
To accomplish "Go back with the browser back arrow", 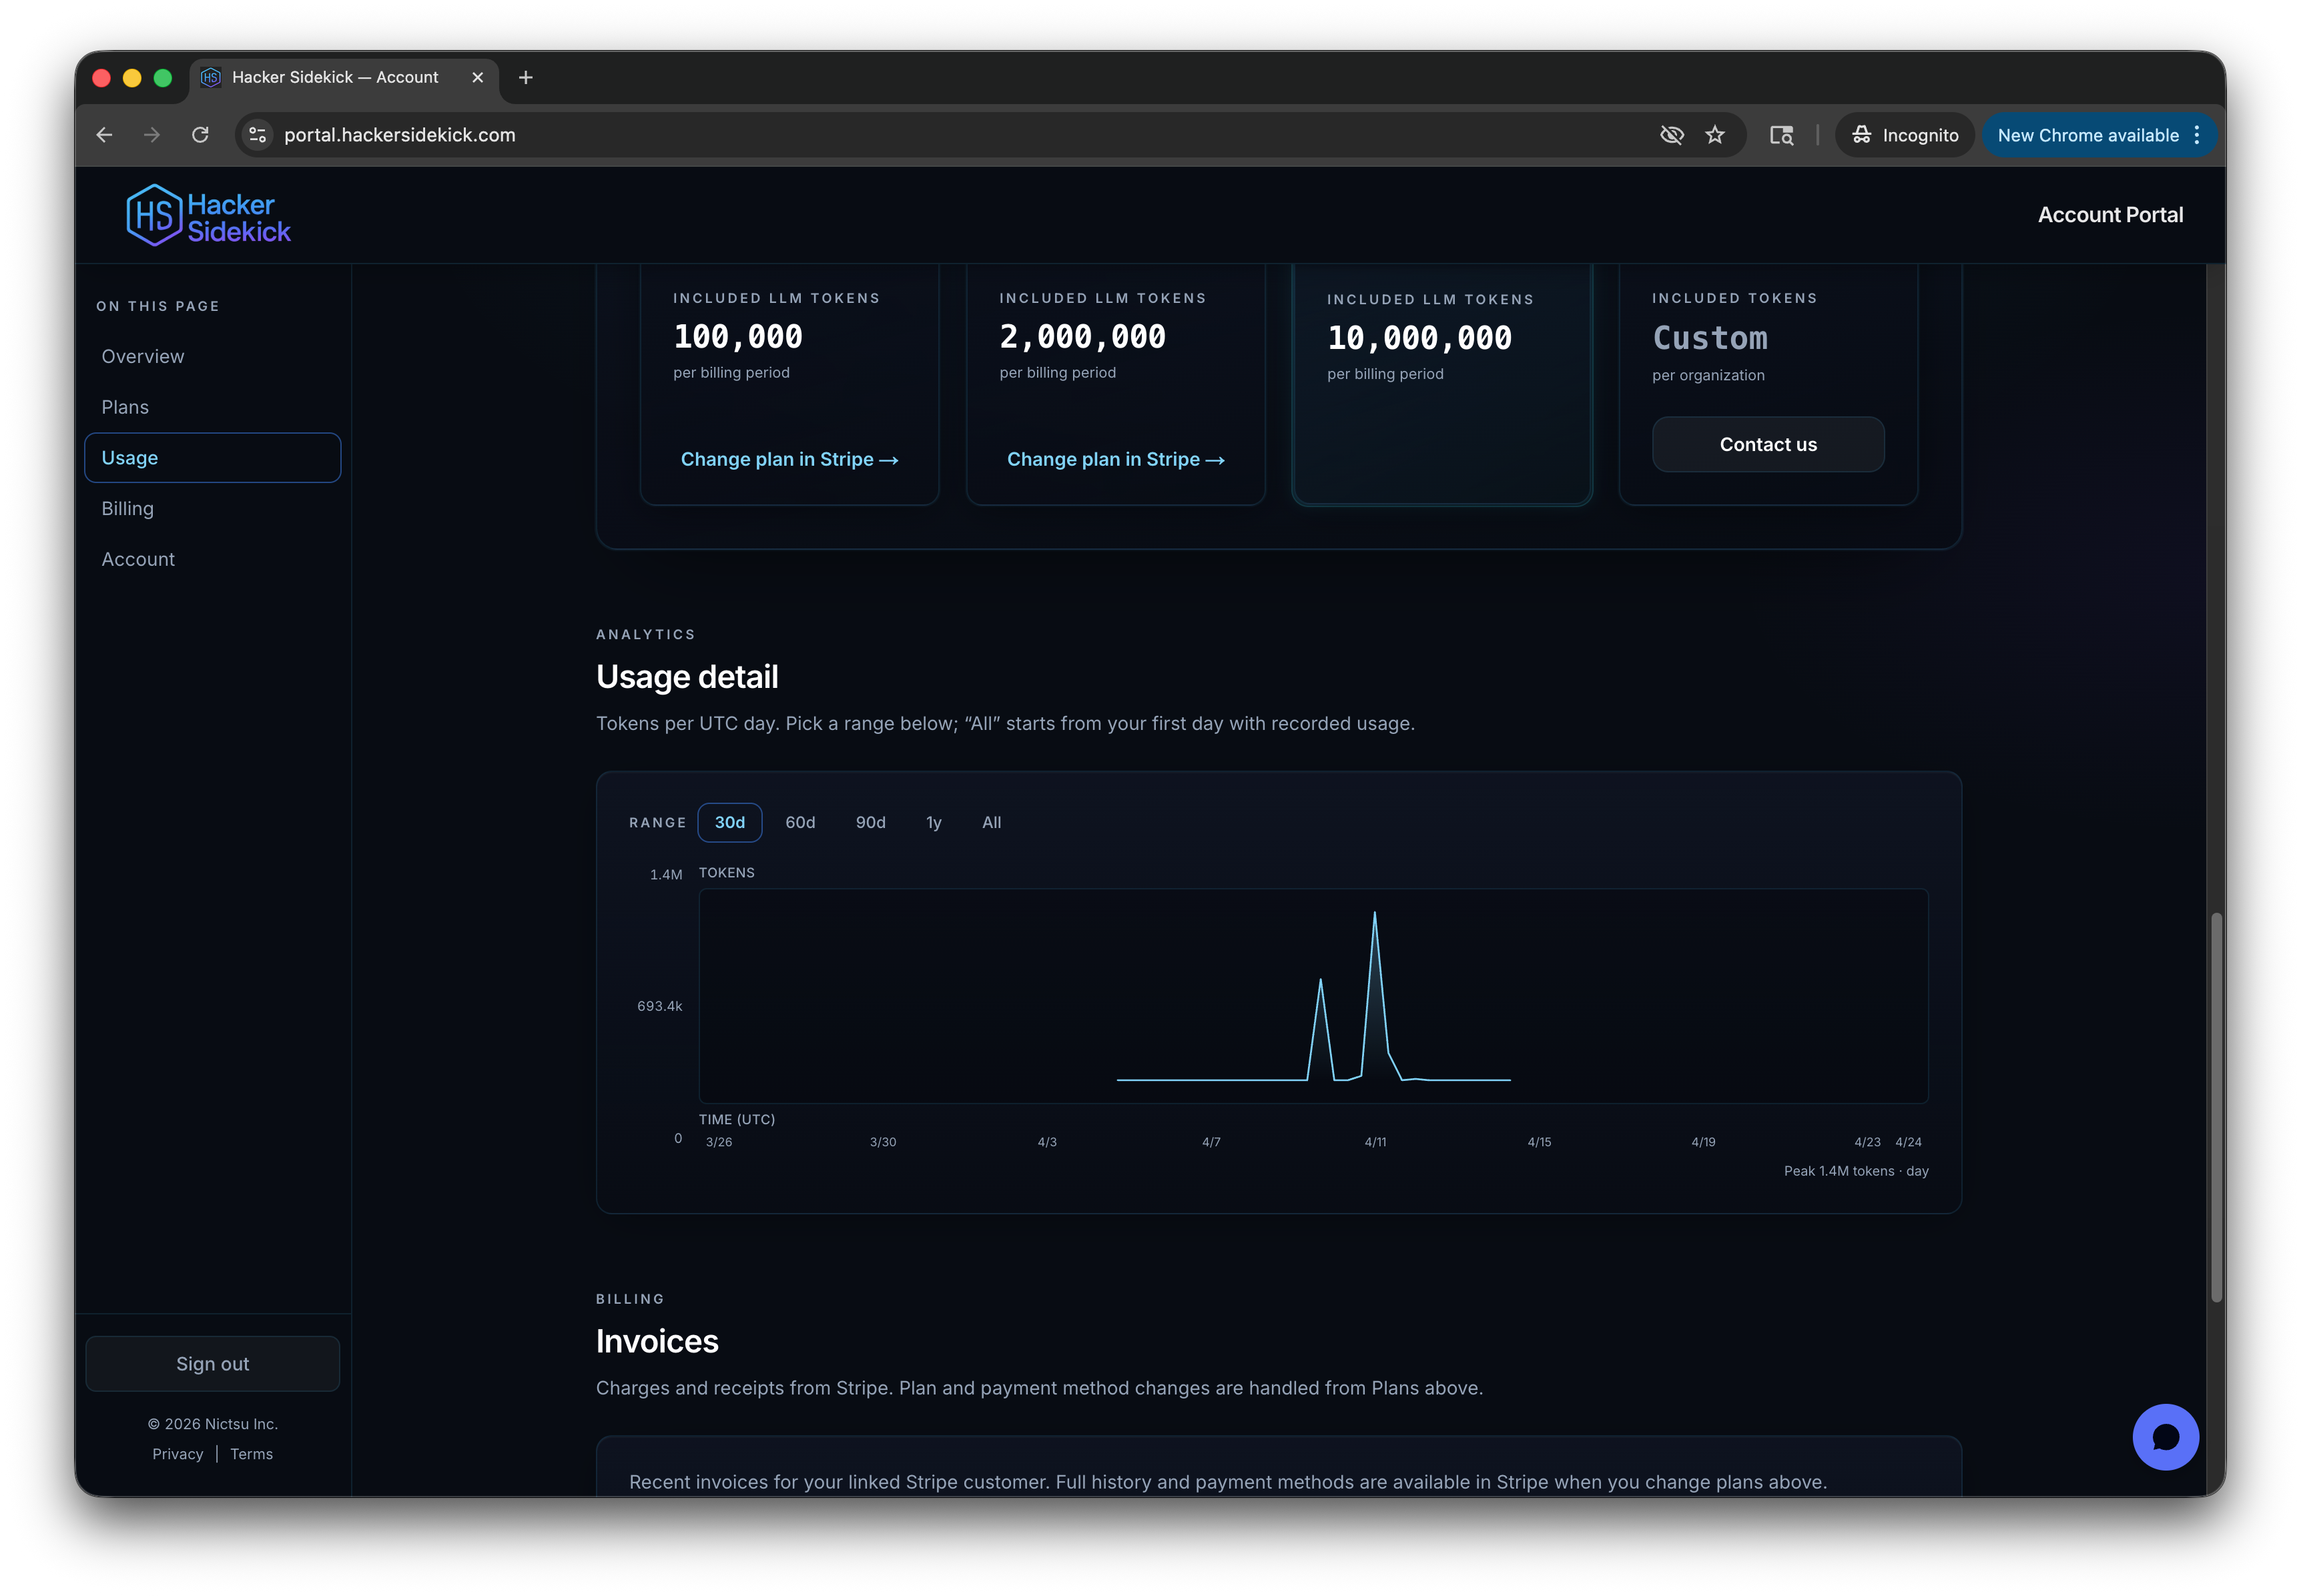I will click(104, 135).
